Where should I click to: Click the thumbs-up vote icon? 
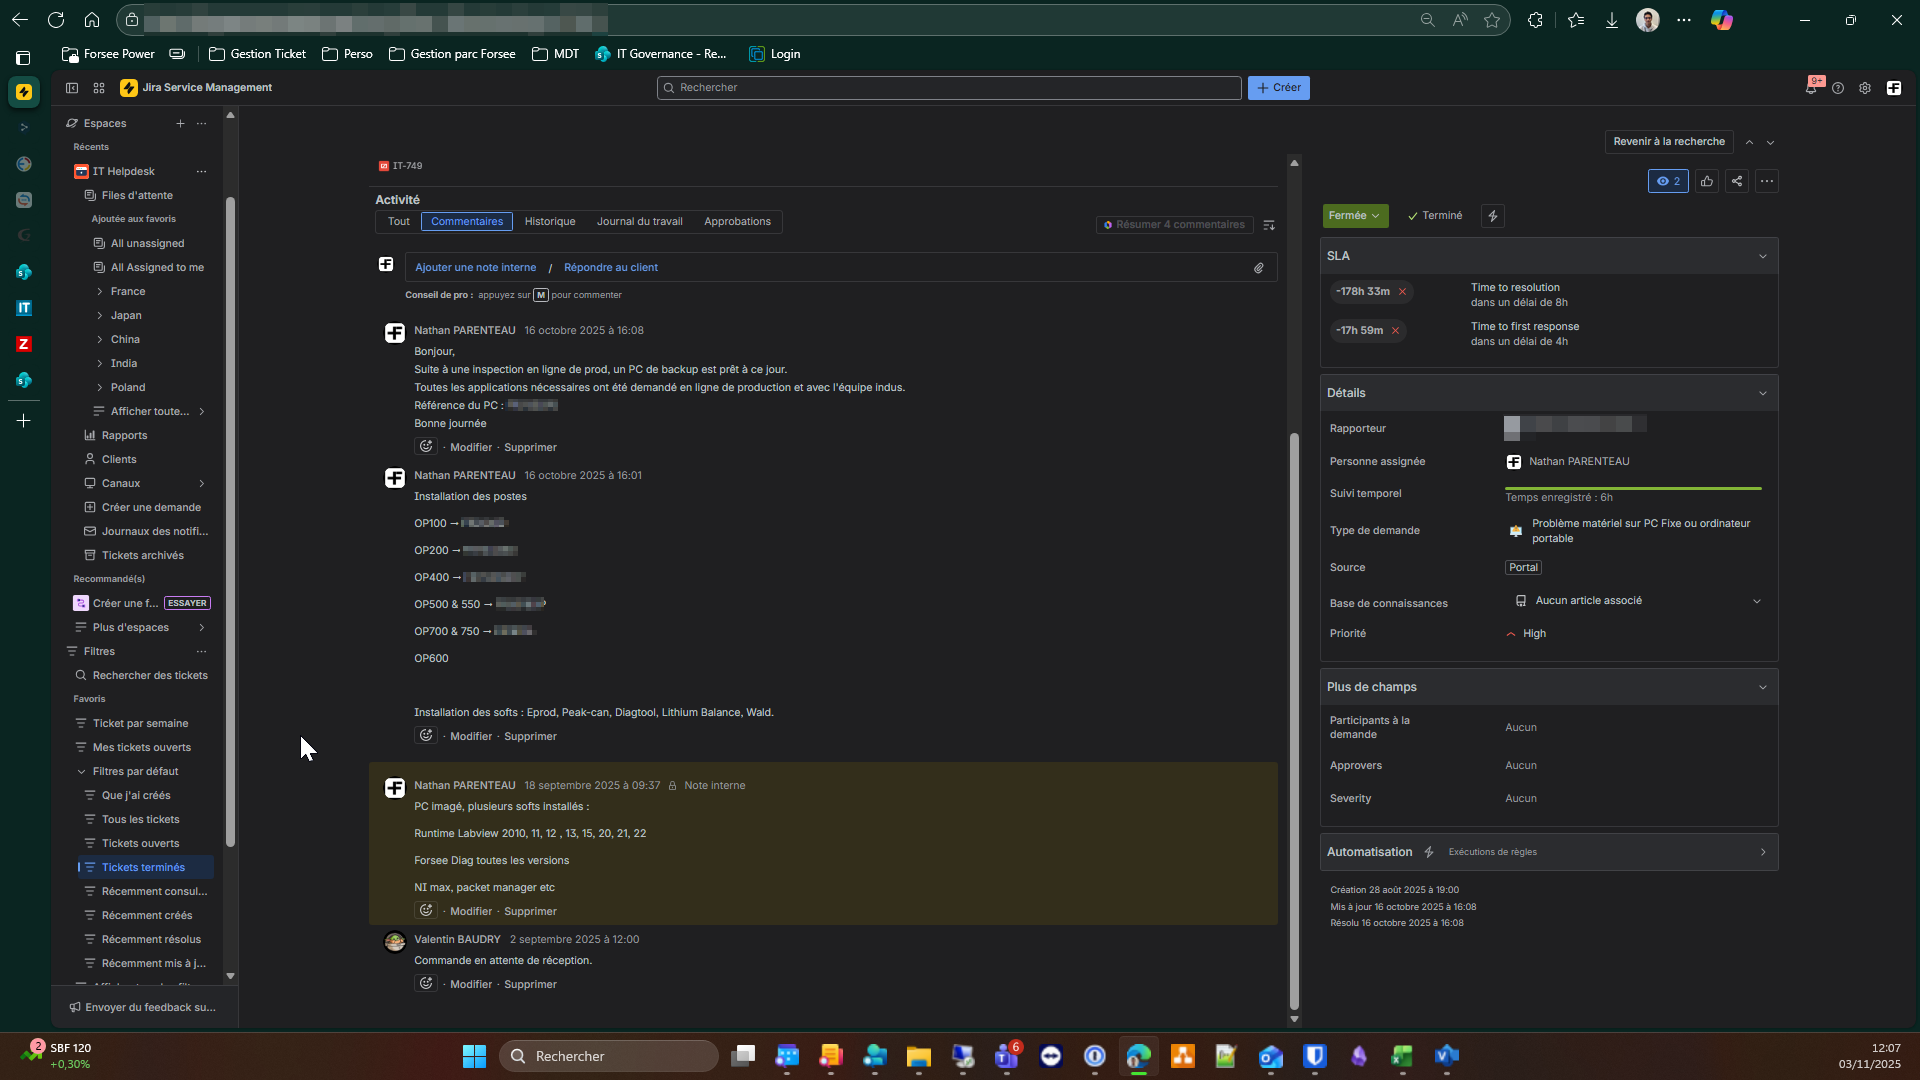pyautogui.click(x=1707, y=181)
